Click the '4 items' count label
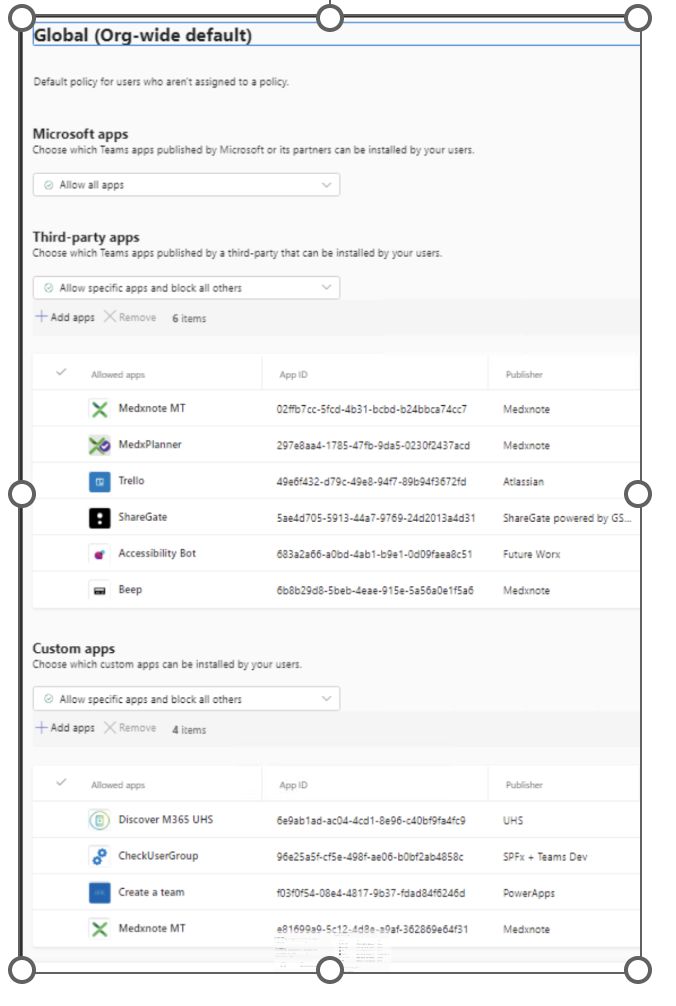Viewport: 676px width, 1006px height. point(189,729)
